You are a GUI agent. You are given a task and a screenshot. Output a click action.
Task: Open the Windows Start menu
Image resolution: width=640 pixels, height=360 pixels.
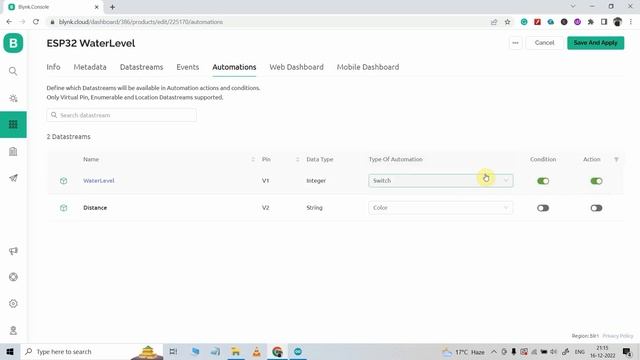click(x=10, y=351)
